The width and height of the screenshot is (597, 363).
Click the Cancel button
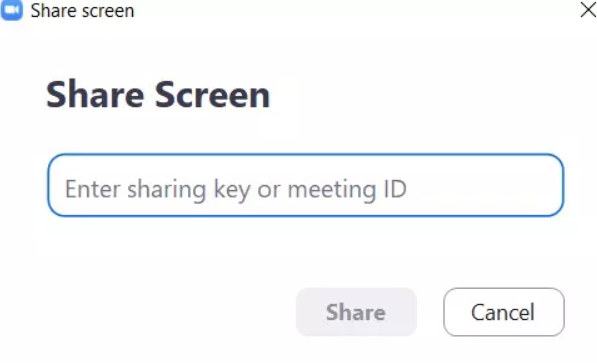pyautogui.click(x=503, y=312)
